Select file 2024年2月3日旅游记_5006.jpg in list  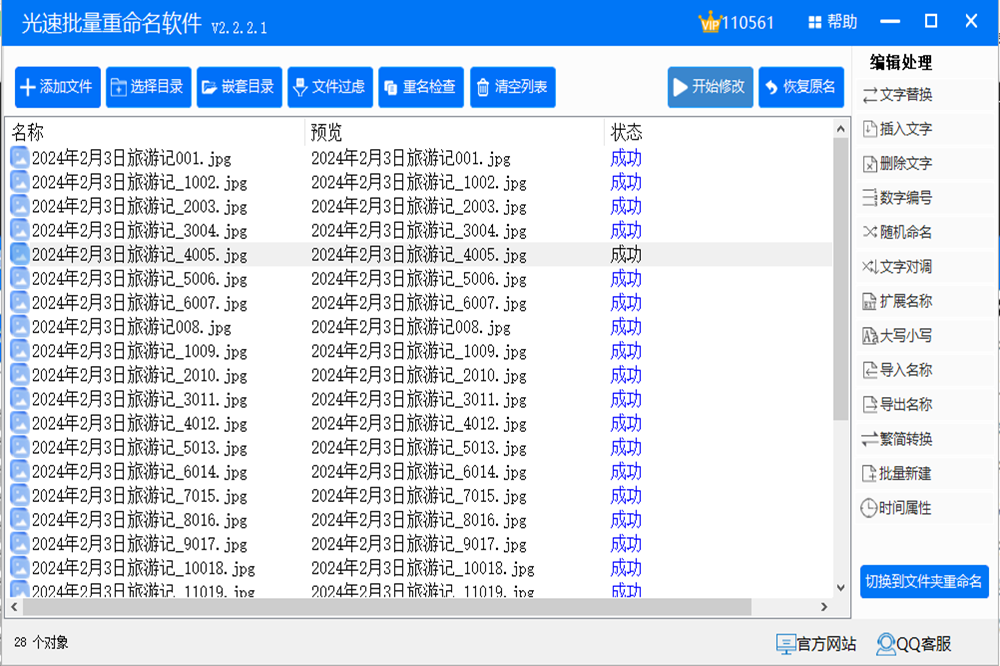coord(139,279)
